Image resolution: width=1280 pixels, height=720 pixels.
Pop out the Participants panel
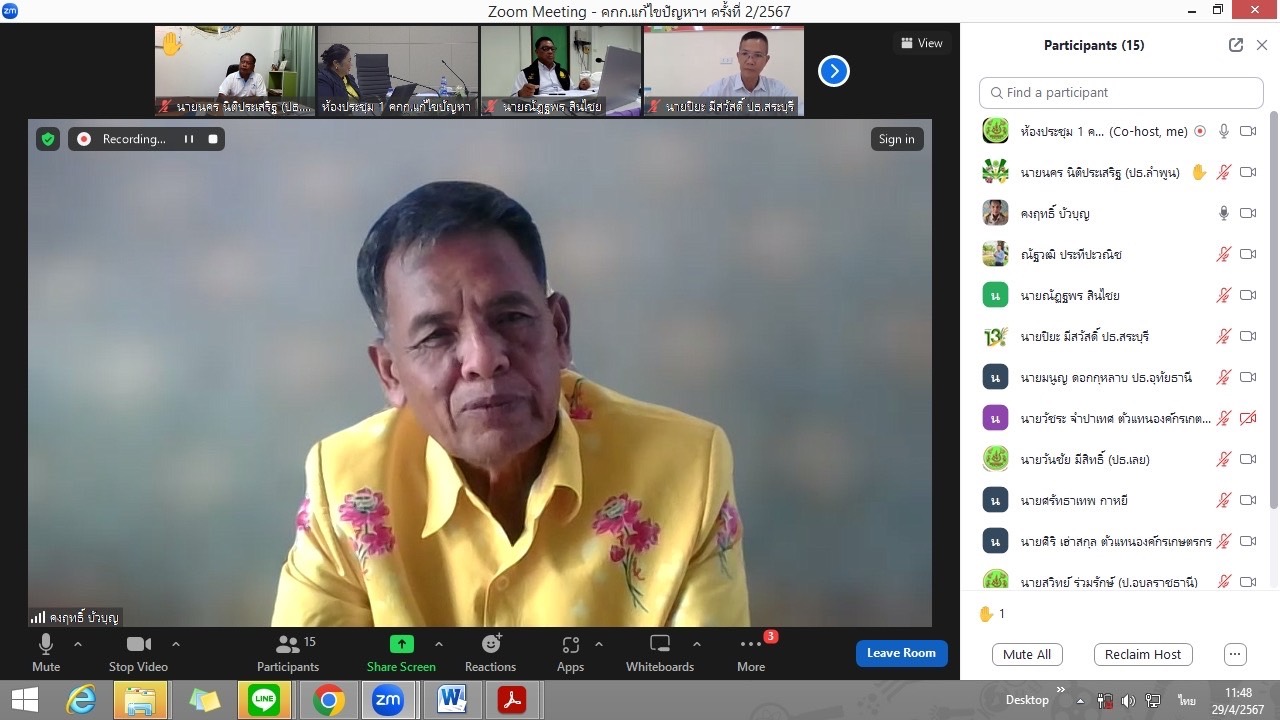tap(1236, 45)
